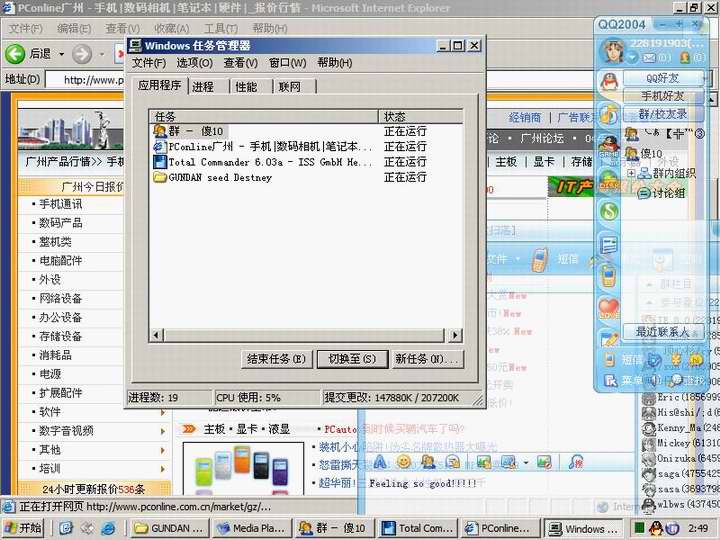Open the 选项 menu in Task Manager

pyautogui.click(x=194, y=62)
